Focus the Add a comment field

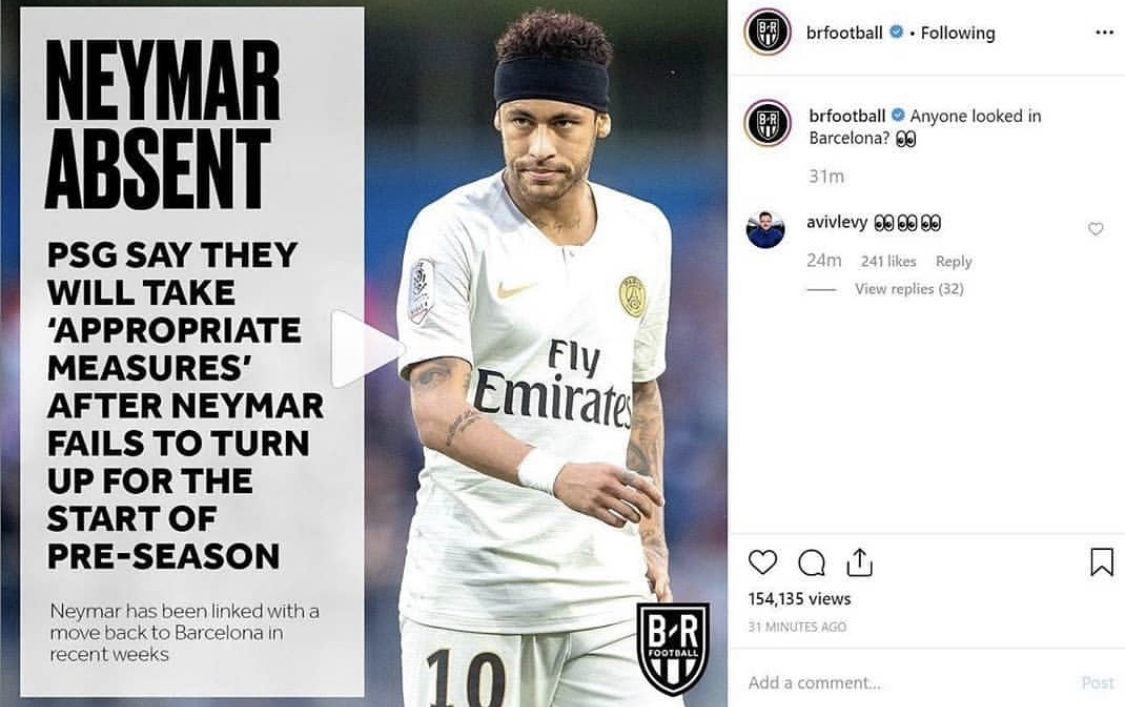pos(904,682)
